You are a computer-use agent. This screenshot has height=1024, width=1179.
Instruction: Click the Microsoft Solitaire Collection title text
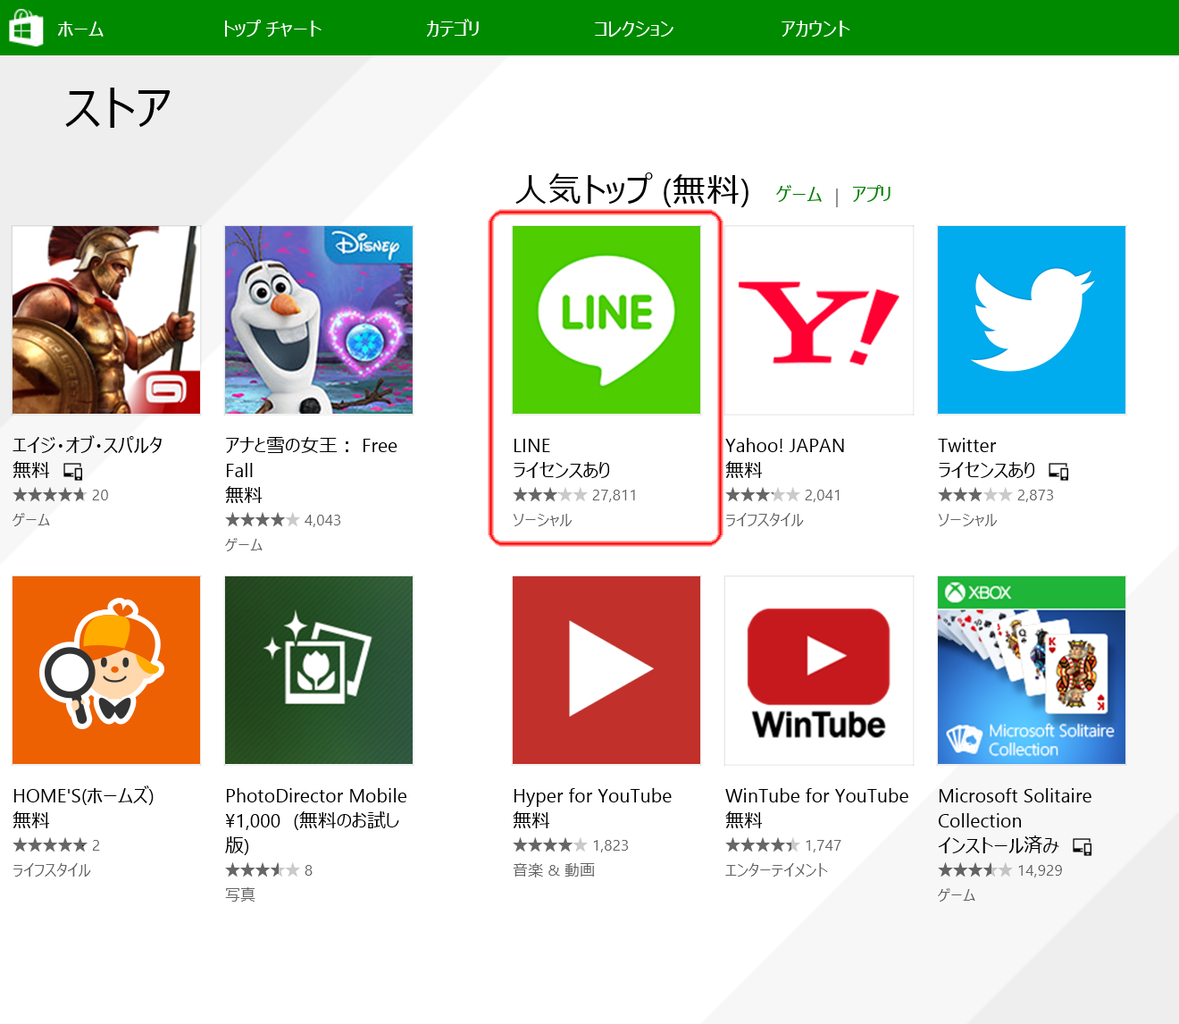tap(1015, 807)
